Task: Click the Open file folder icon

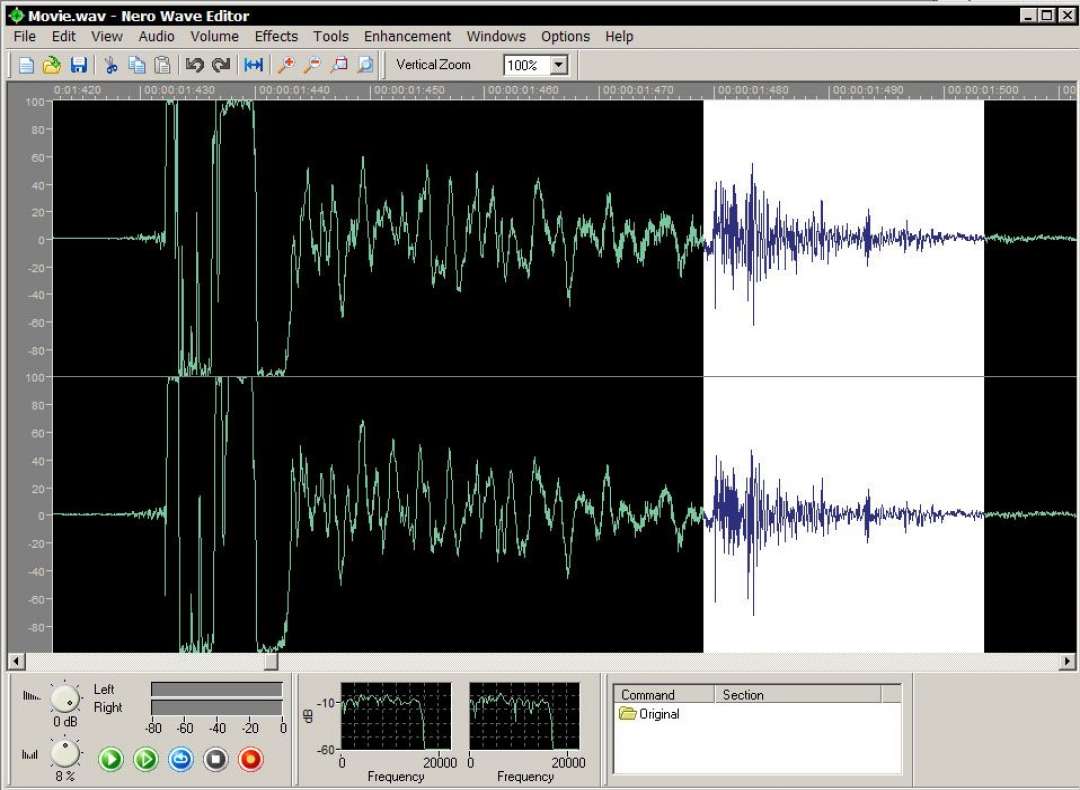Action: tap(52, 65)
